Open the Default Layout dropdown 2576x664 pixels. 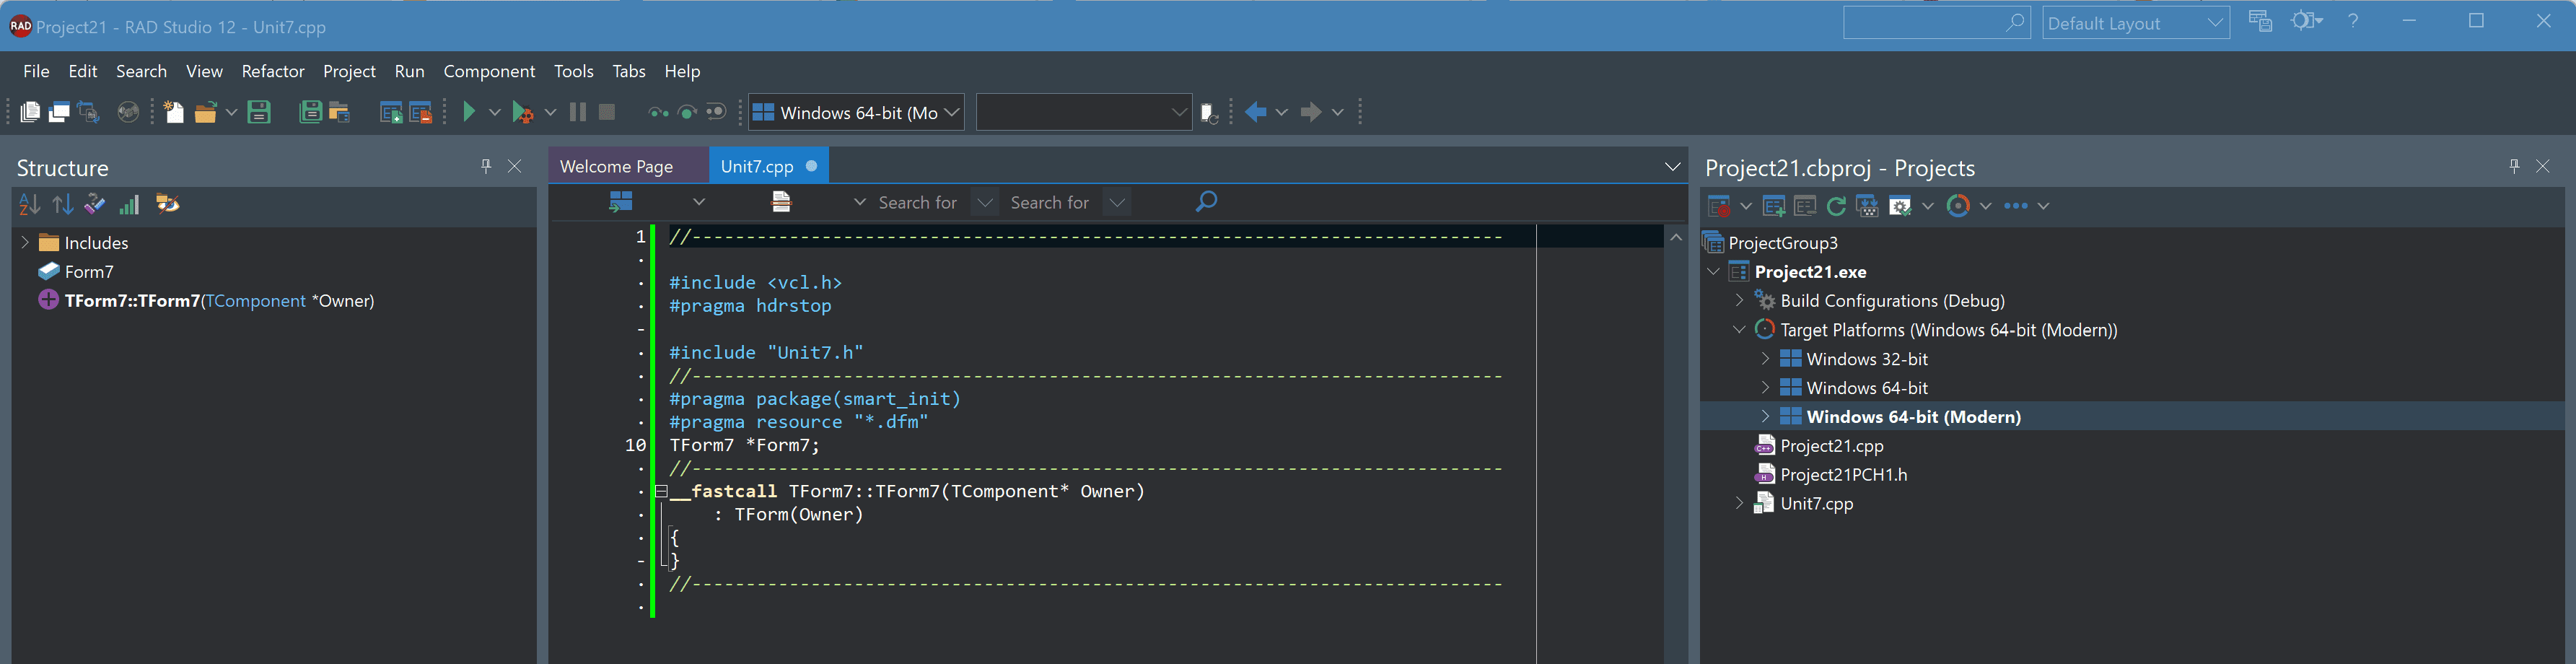[2135, 23]
